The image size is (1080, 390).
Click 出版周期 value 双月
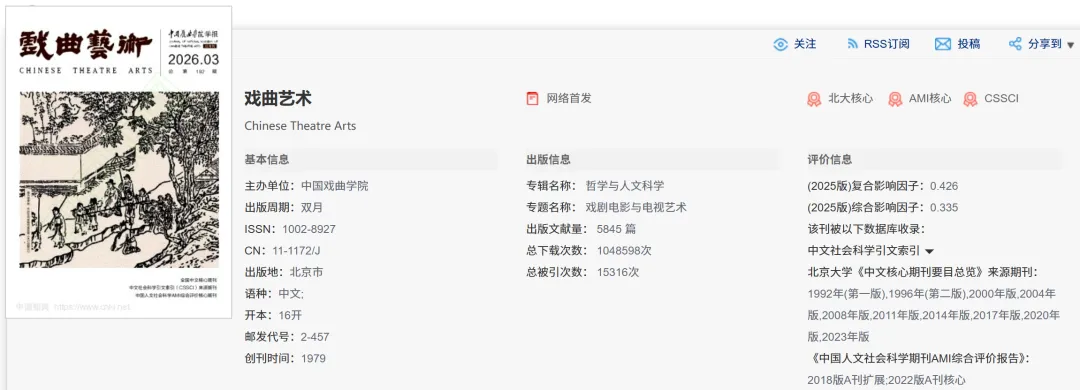tap(312, 207)
